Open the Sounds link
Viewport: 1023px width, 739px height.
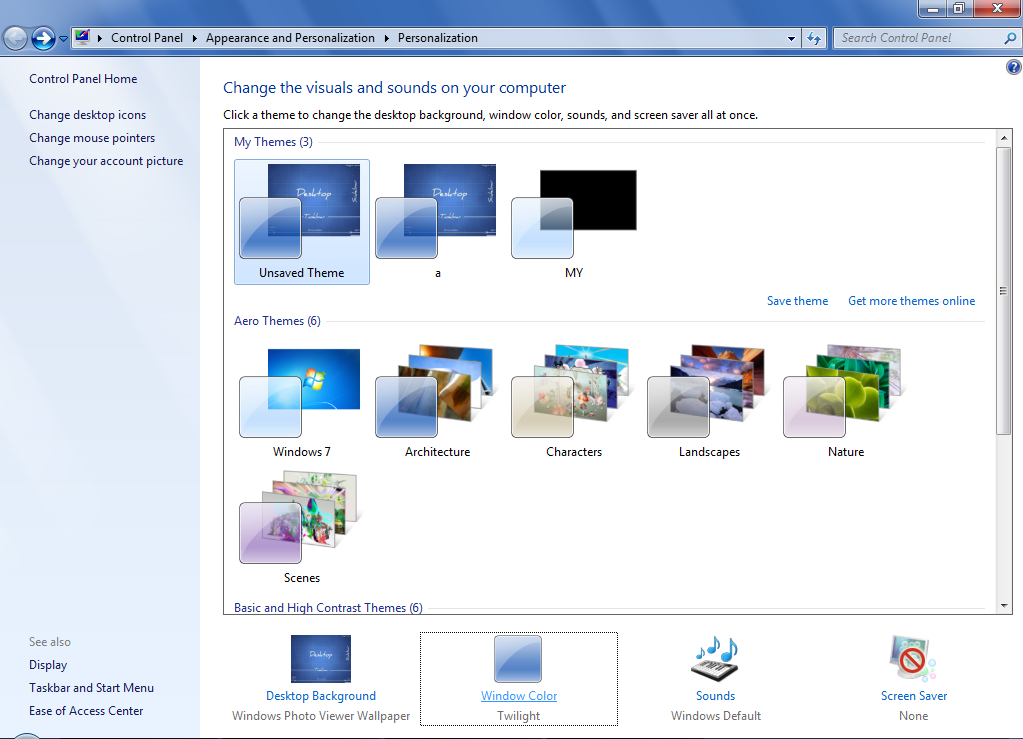715,696
